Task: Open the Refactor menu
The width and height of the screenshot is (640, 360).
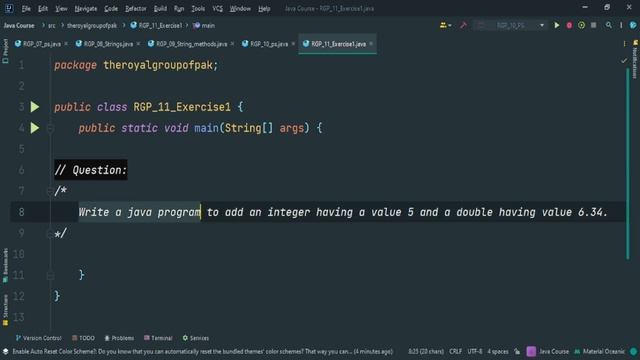Action: (136, 9)
